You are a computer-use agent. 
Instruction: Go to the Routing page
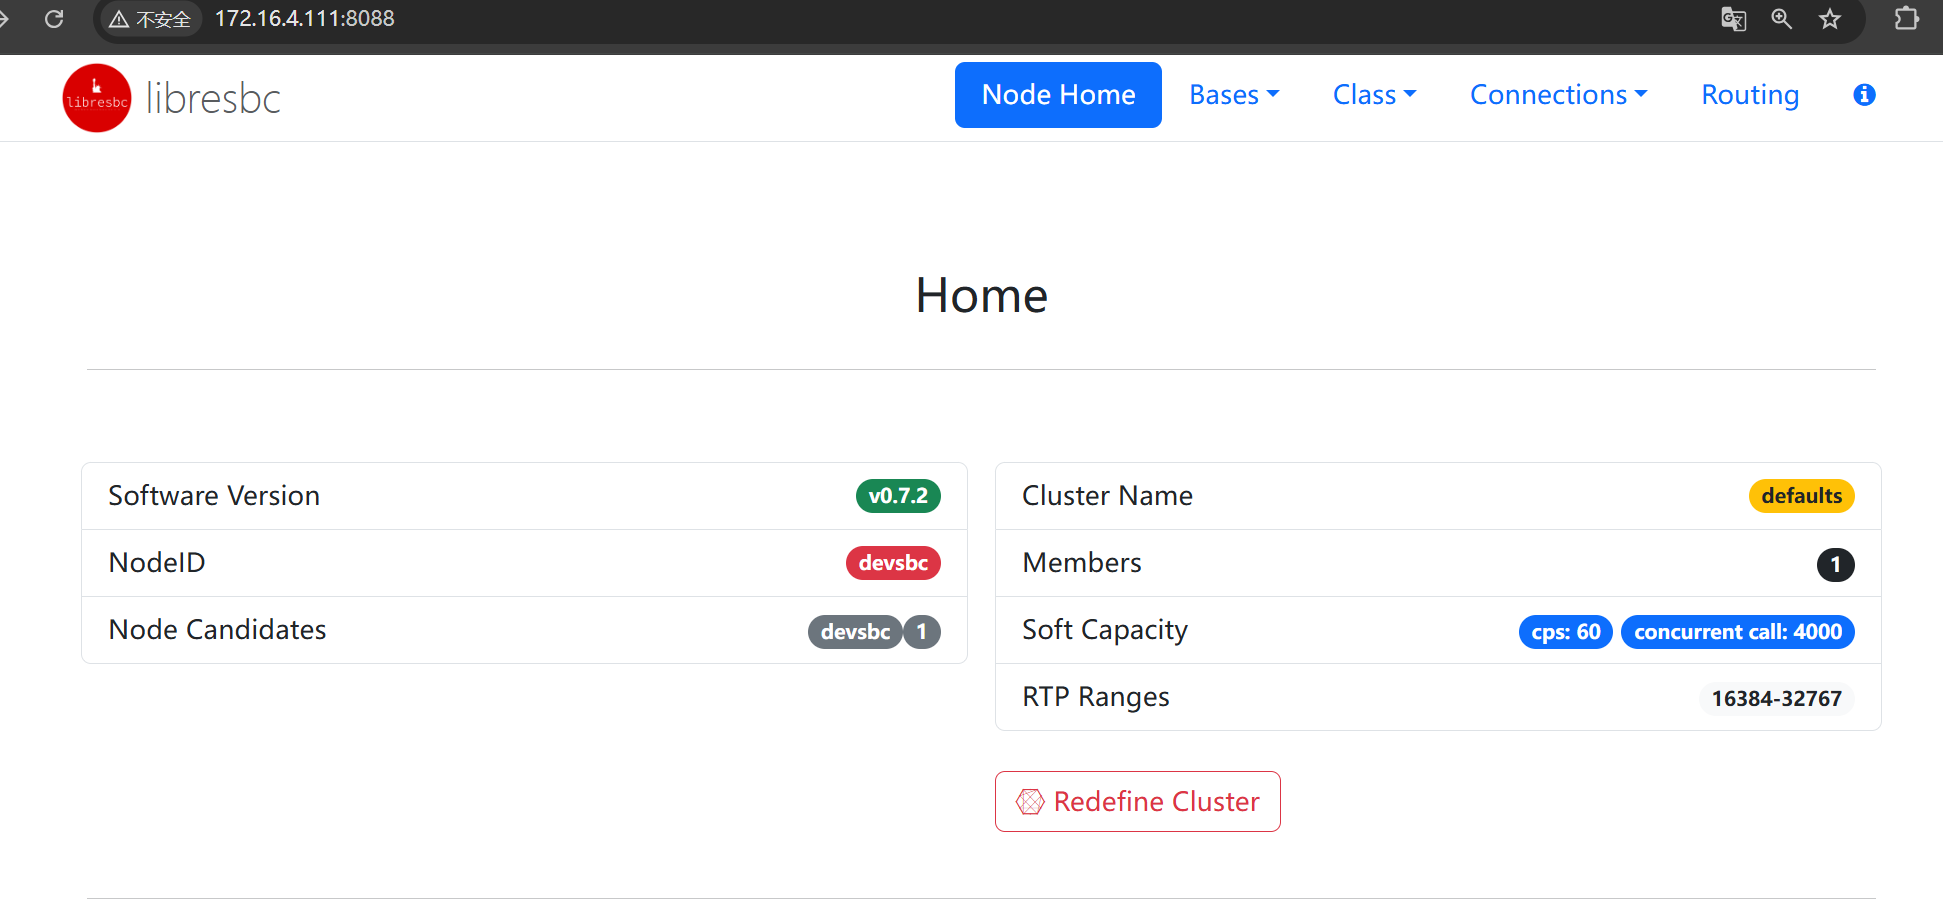pyautogui.click(x=1750, y=95)
